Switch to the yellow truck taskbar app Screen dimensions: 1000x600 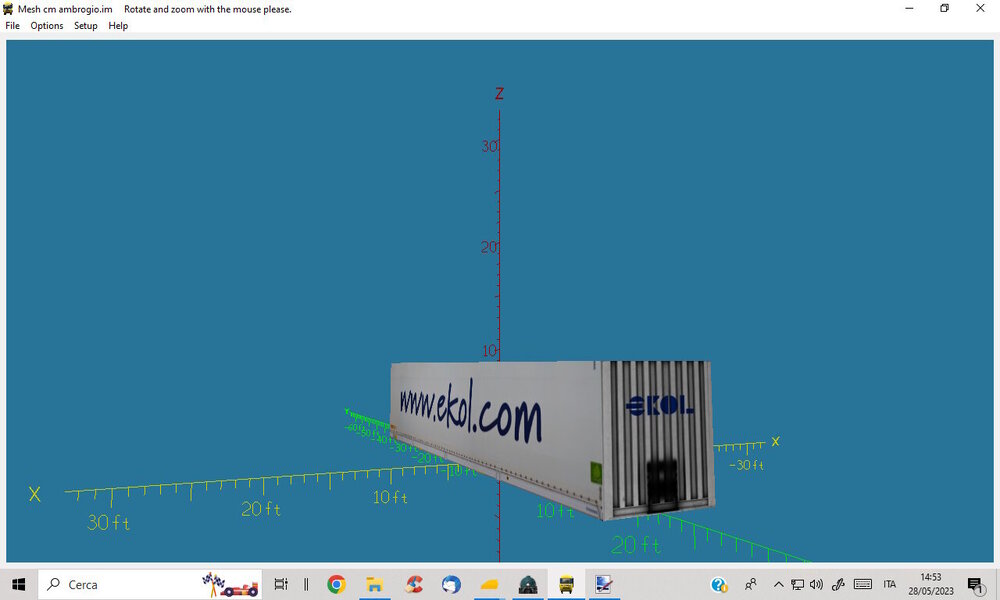point(566,584)
